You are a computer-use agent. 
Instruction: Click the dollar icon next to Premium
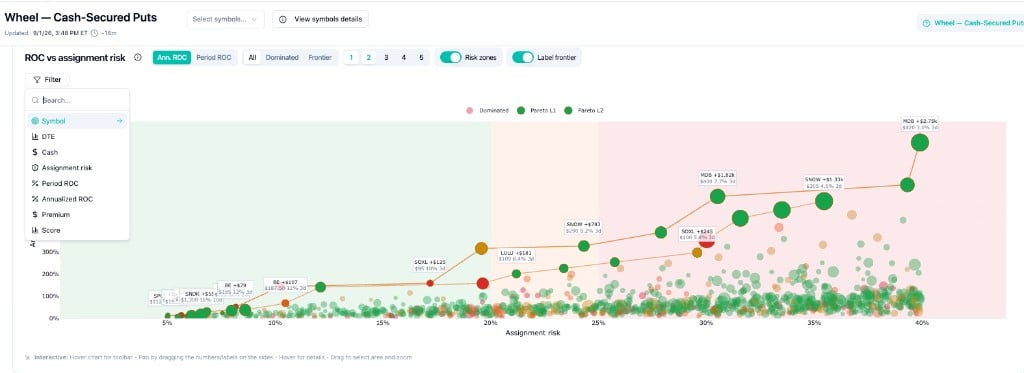click(35, 215)
